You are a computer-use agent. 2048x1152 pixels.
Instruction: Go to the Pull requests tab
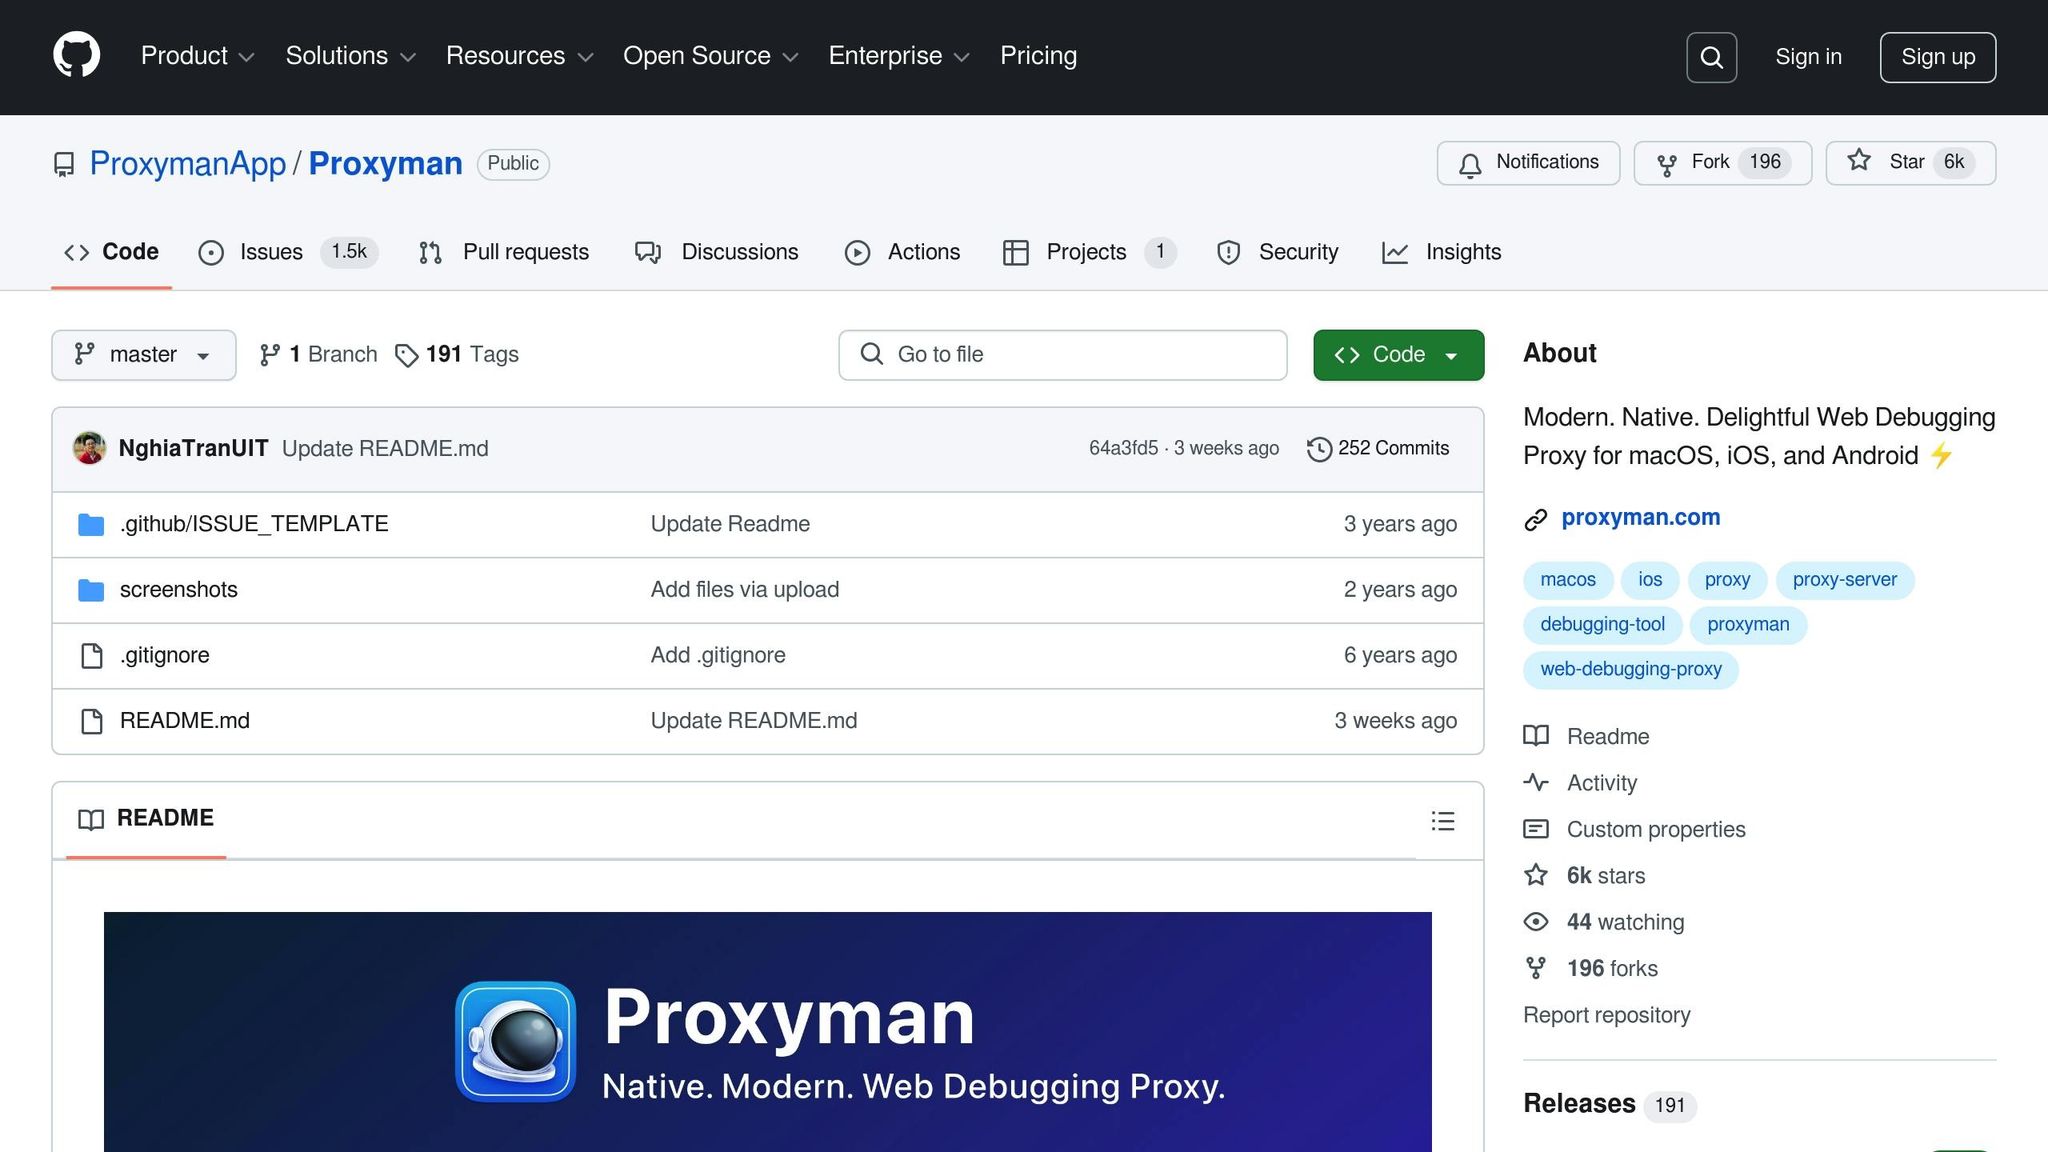[x=504, y=252]
